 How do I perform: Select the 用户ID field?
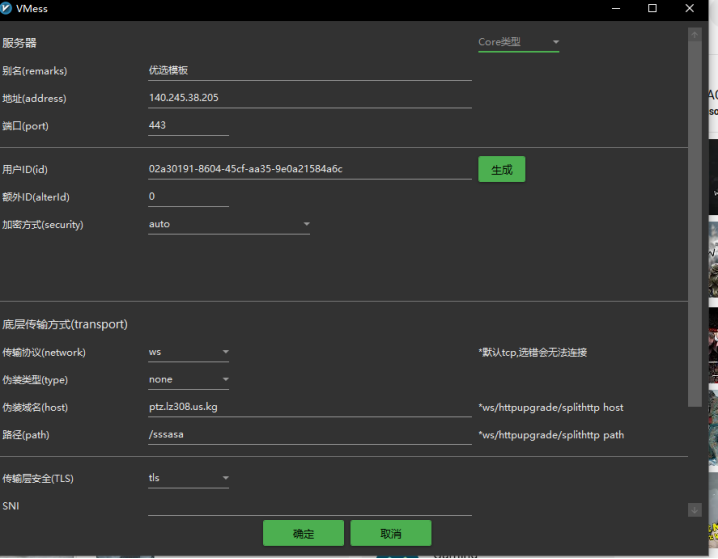pyautogui.click(x=309, y=169)
